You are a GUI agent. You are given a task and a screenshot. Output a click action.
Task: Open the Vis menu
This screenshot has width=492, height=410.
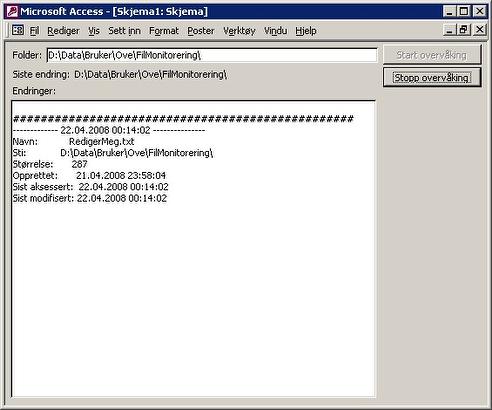click(94, 31)
